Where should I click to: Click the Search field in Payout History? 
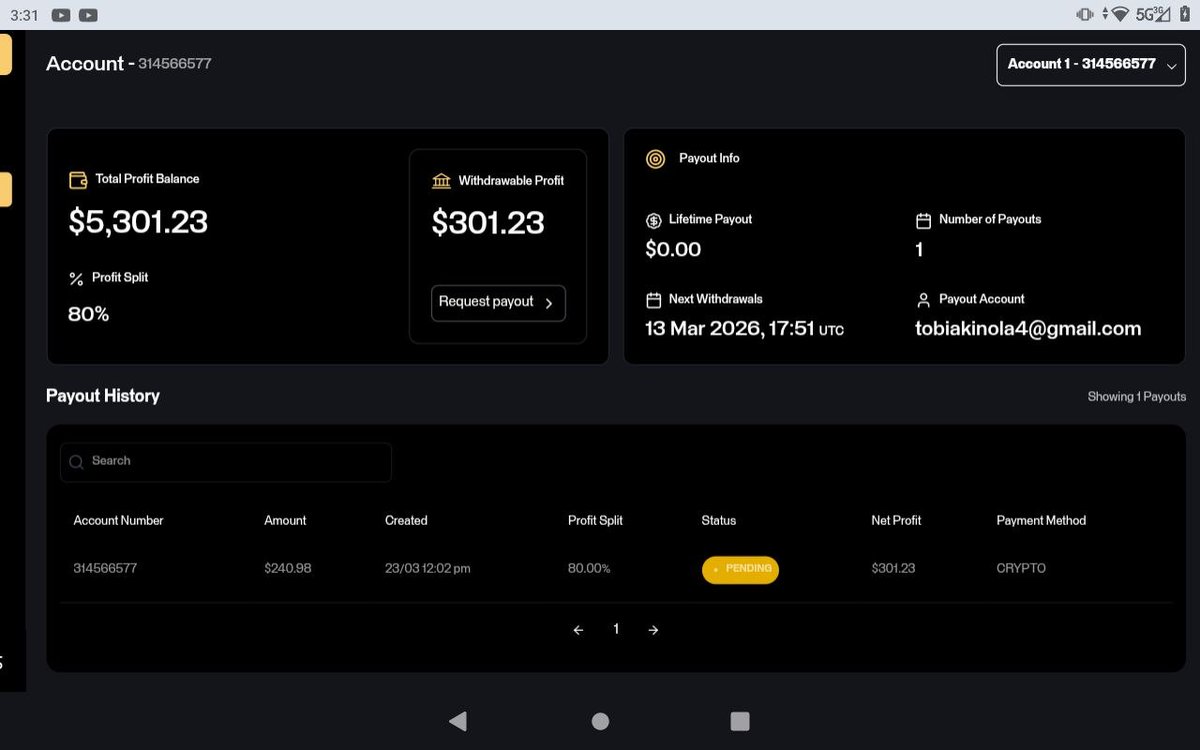click(226, 462)
